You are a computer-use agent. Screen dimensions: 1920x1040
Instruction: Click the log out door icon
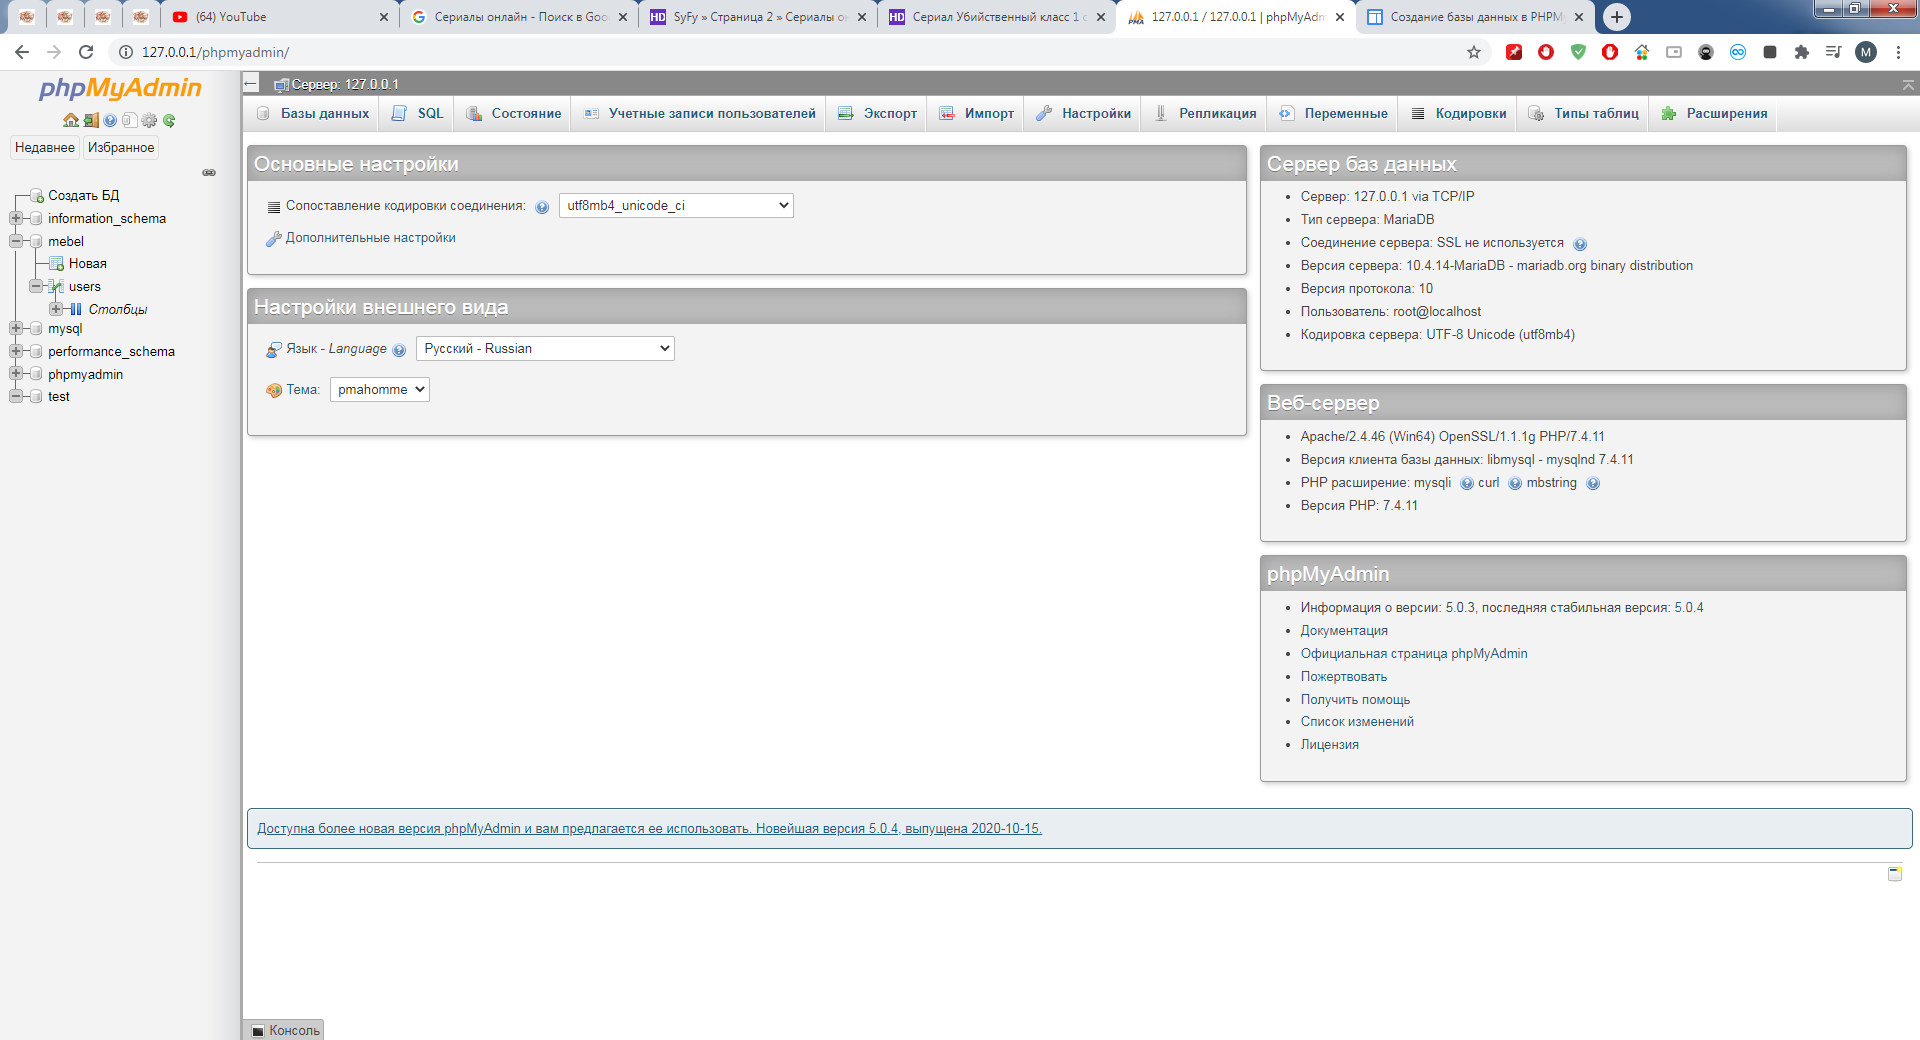(91, 120)
